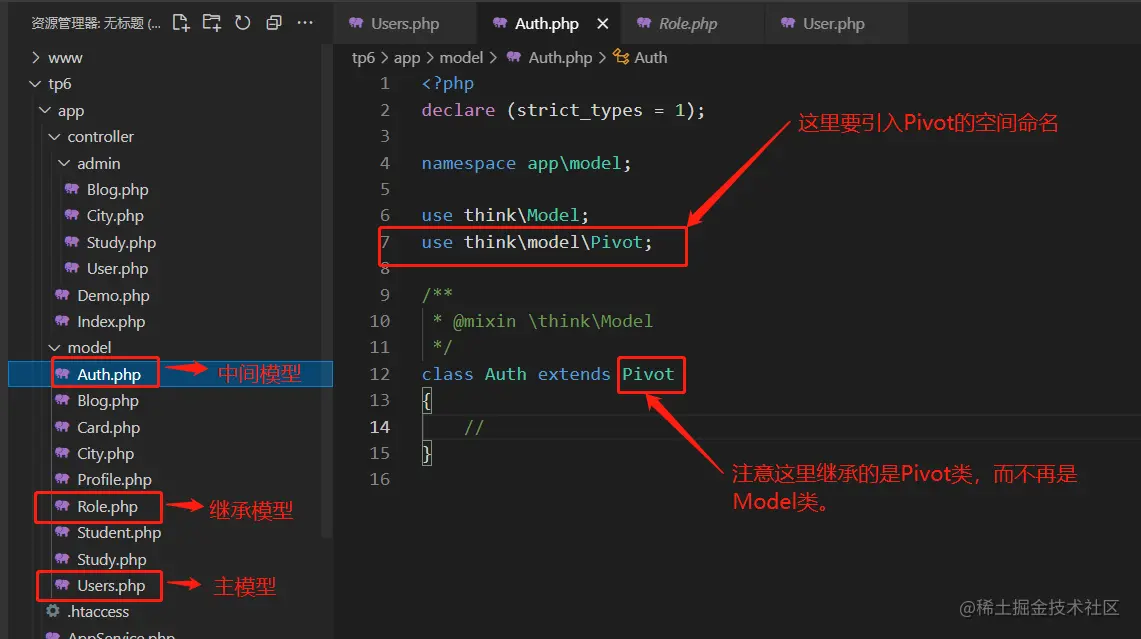Click the gear icon beside .htaccess
1141x639 pixels.
tap(52, 611)
